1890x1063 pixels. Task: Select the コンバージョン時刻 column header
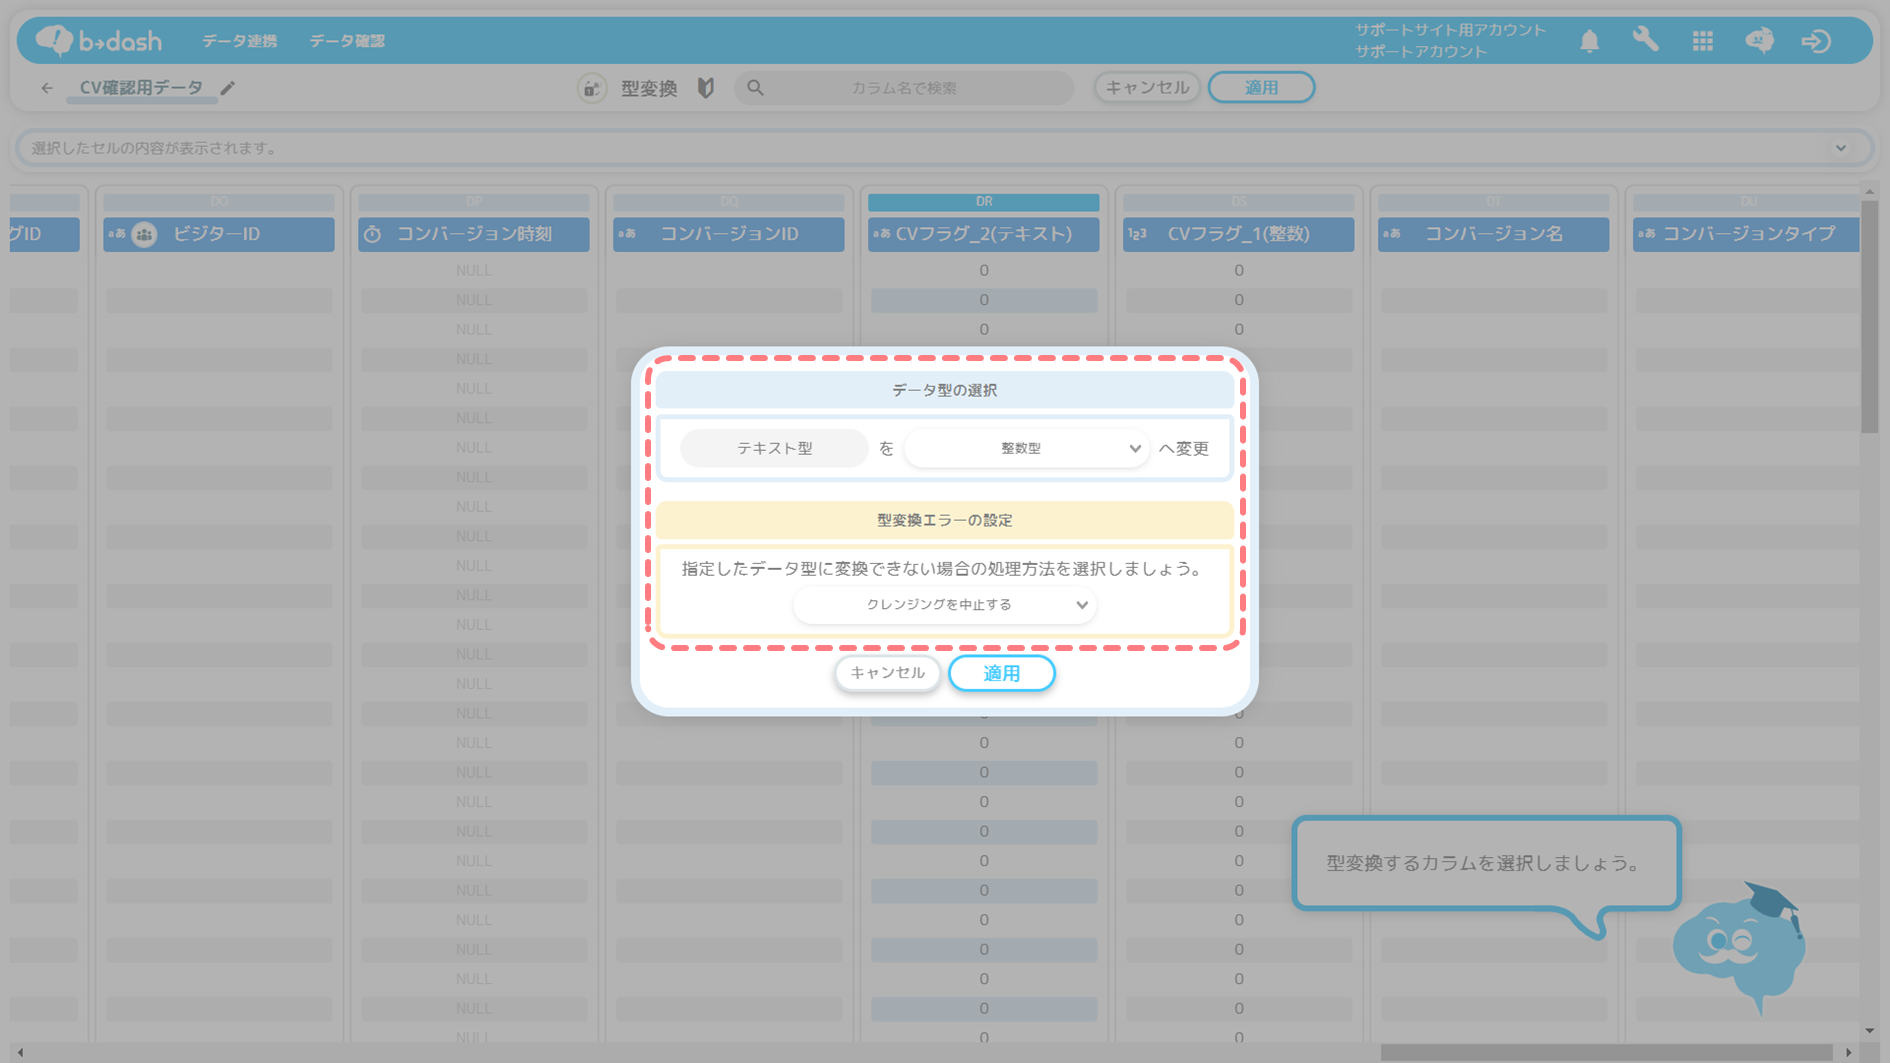click(473, 234)
